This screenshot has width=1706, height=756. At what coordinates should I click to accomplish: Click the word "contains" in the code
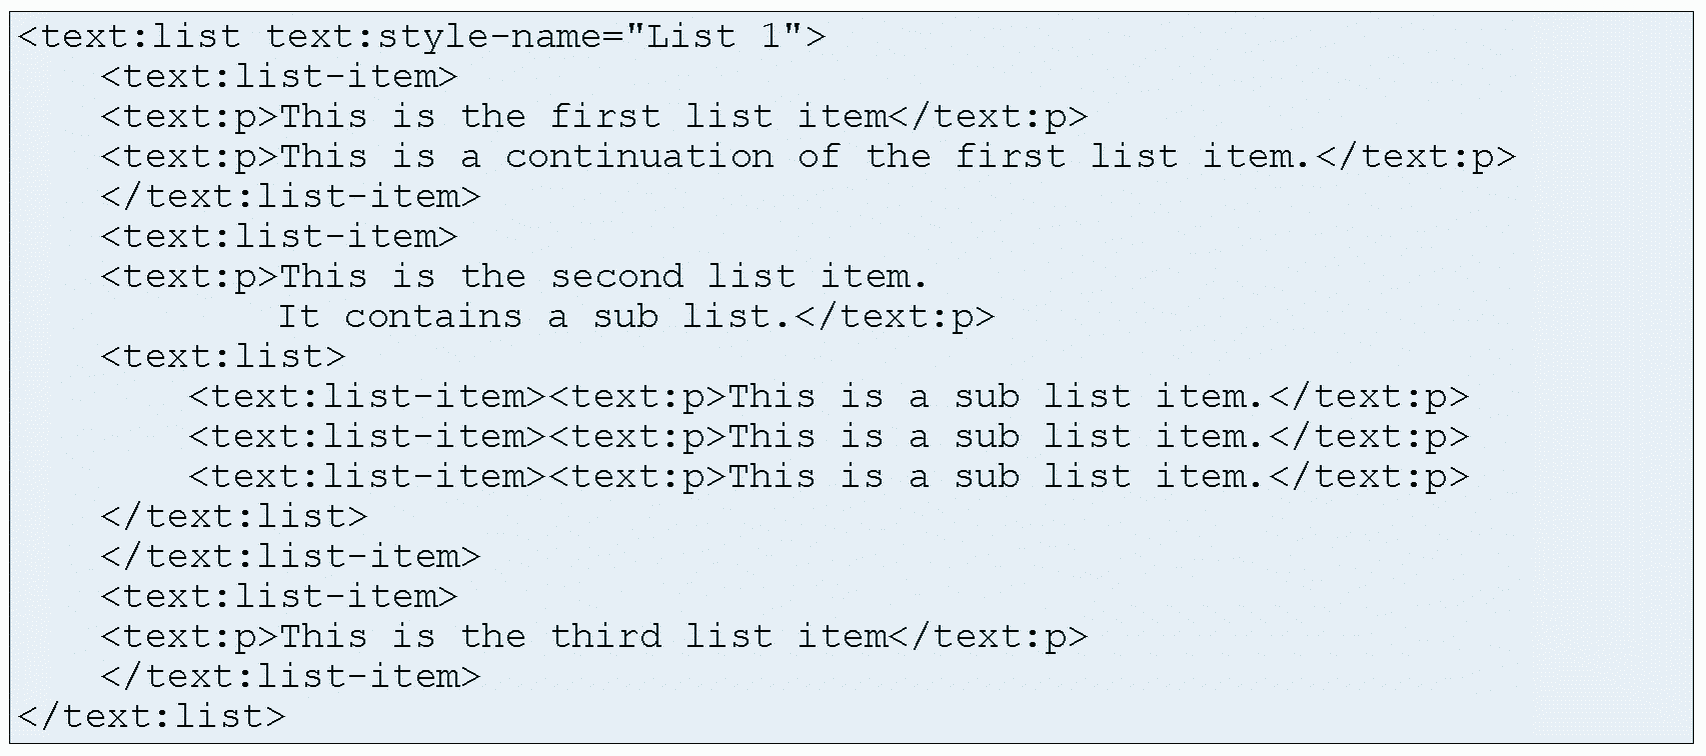pyautogui.click(x=433, y=317)
